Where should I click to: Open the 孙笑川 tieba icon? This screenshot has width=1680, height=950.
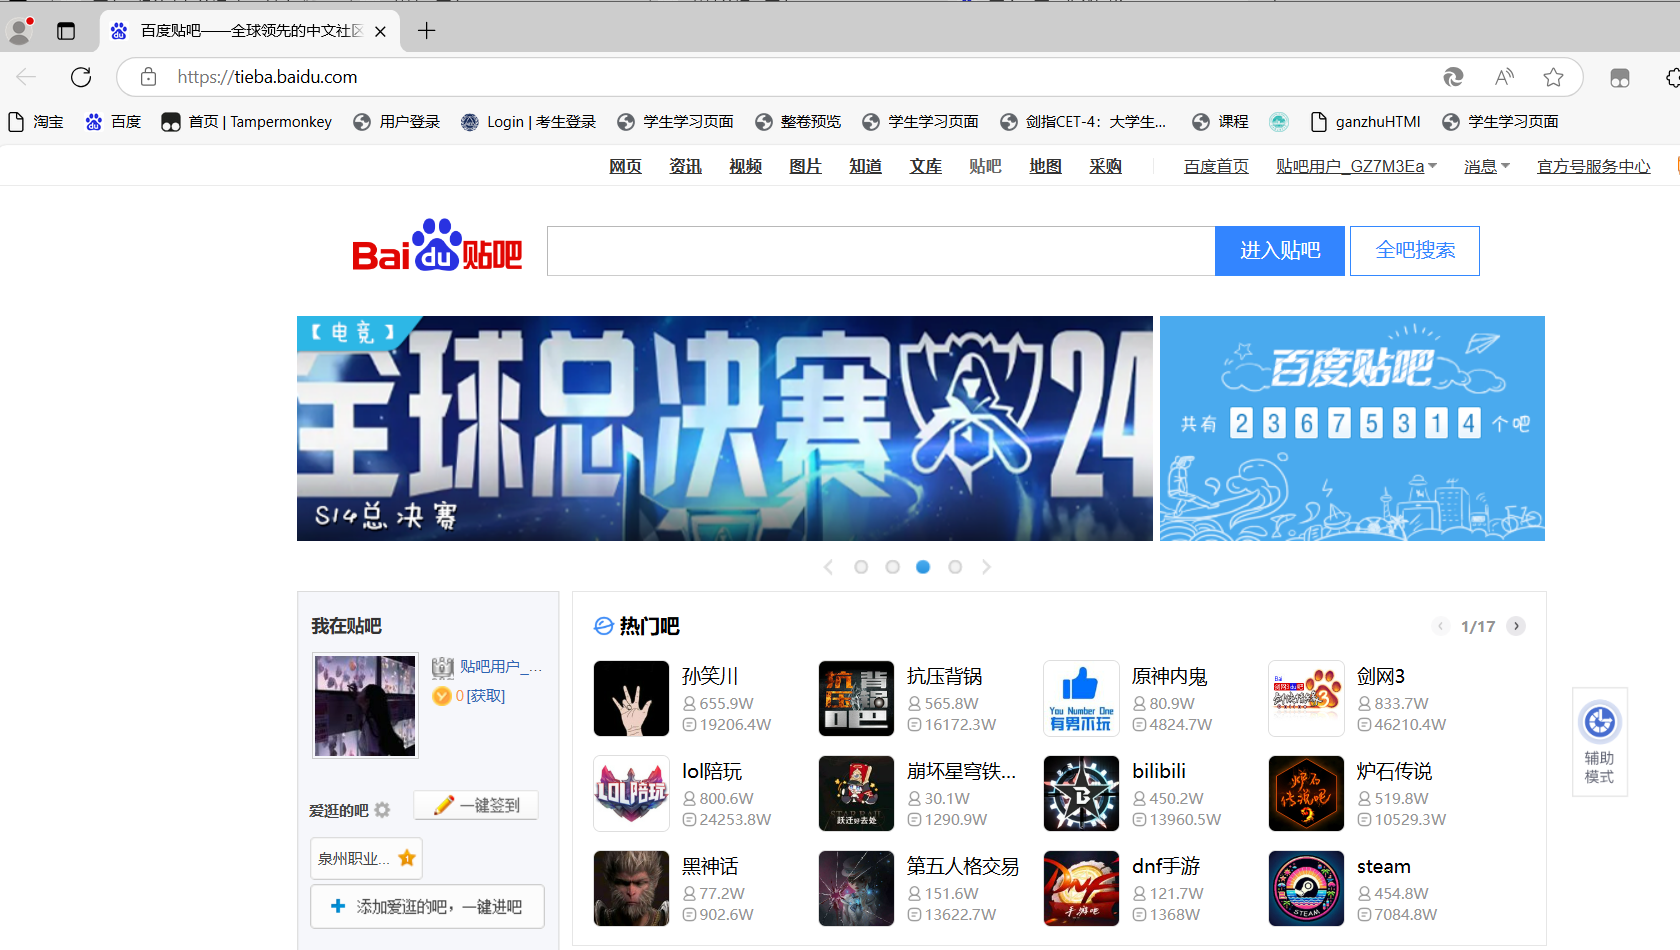[631, 698]
